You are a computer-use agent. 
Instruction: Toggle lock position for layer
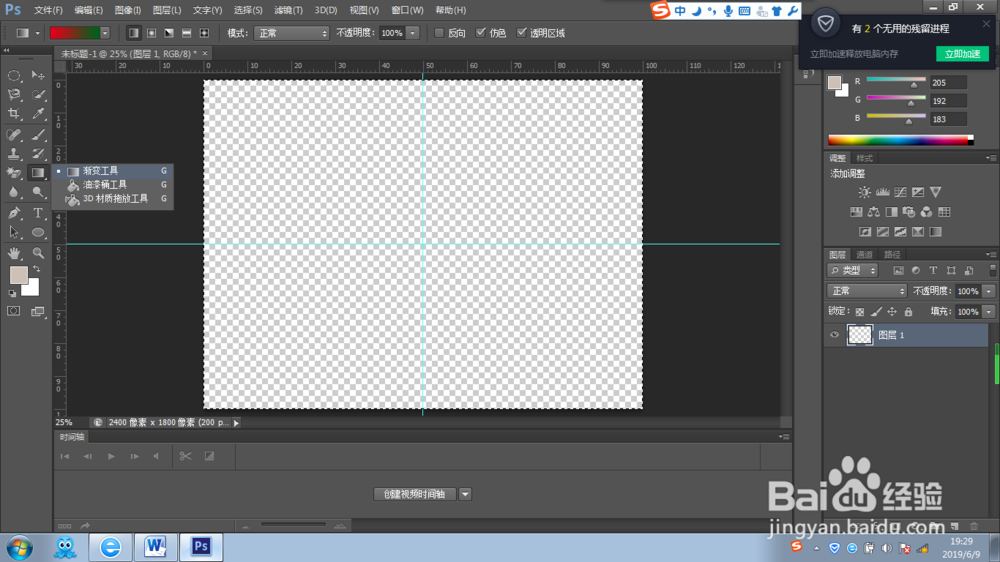pyautogui.click(x=892, y=312)
